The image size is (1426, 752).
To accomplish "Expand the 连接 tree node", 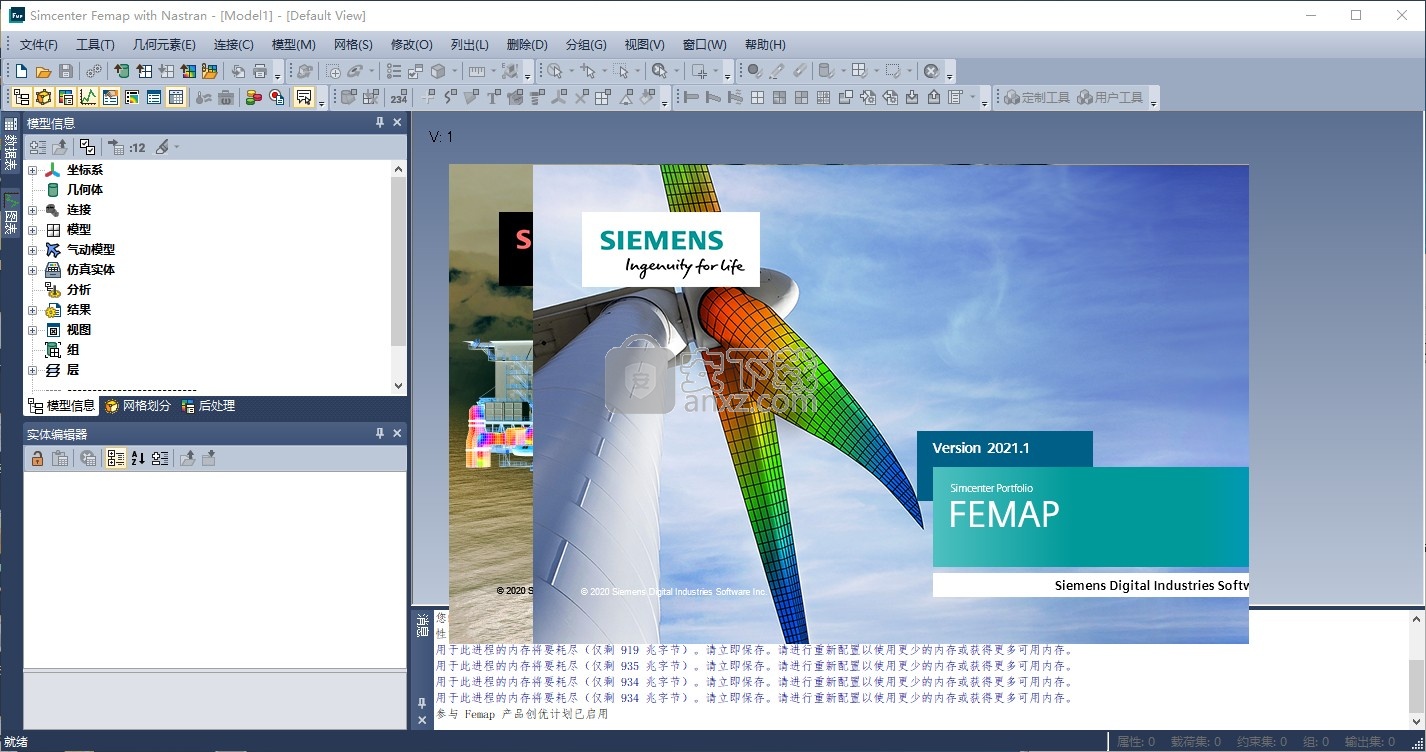I will click(32, 210).
